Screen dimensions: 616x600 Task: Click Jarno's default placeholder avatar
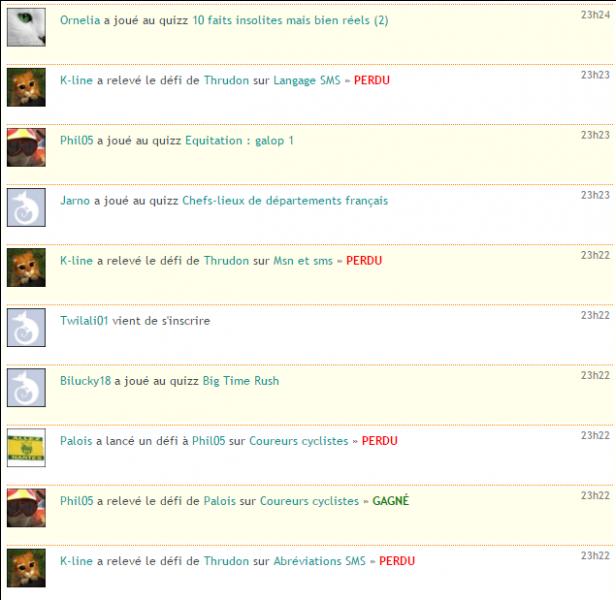[26, 207]
